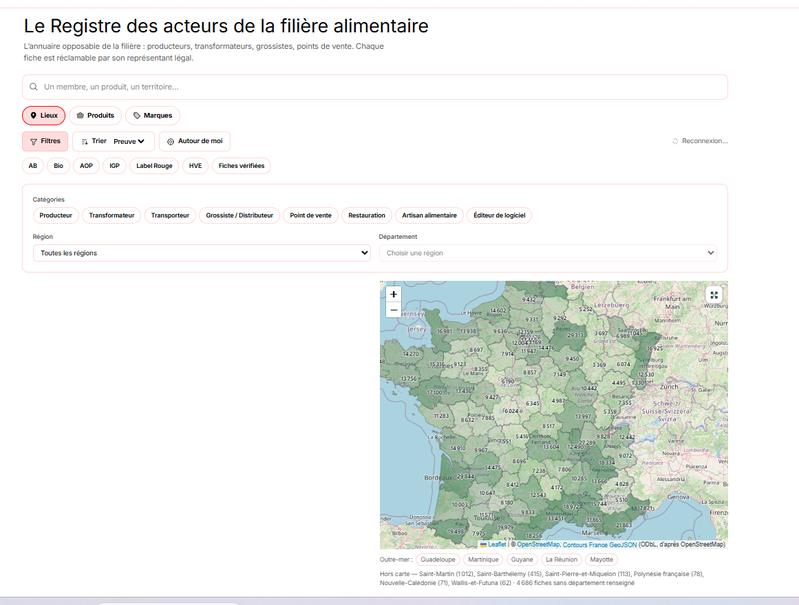The height and width of the screenshot is (605, 799).
Task: Switch to the Produits tab
Action: pyautogui.click(x=95, y=116)
